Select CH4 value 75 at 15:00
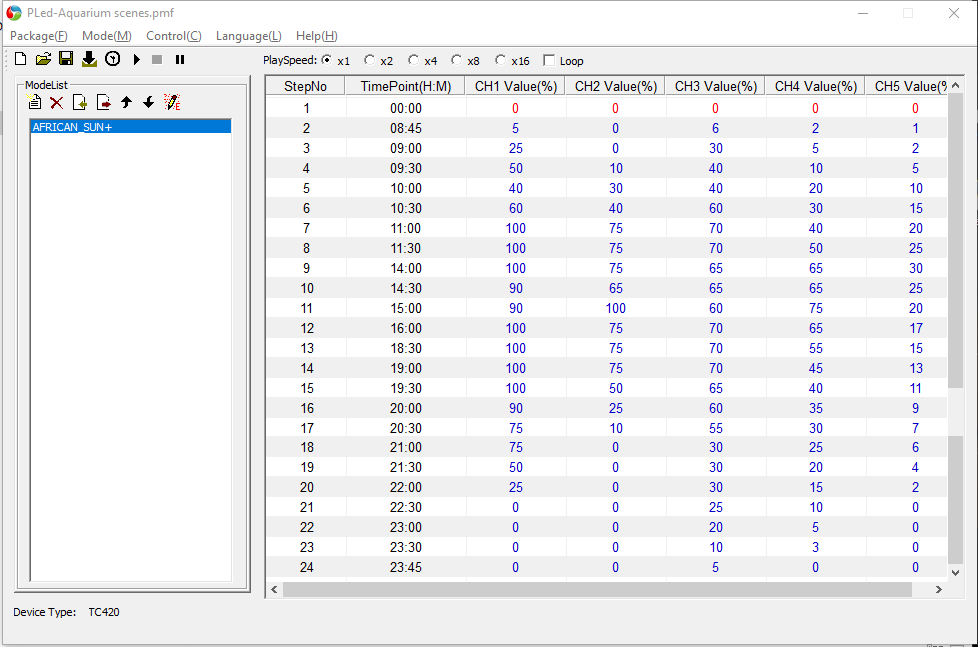 815,308
